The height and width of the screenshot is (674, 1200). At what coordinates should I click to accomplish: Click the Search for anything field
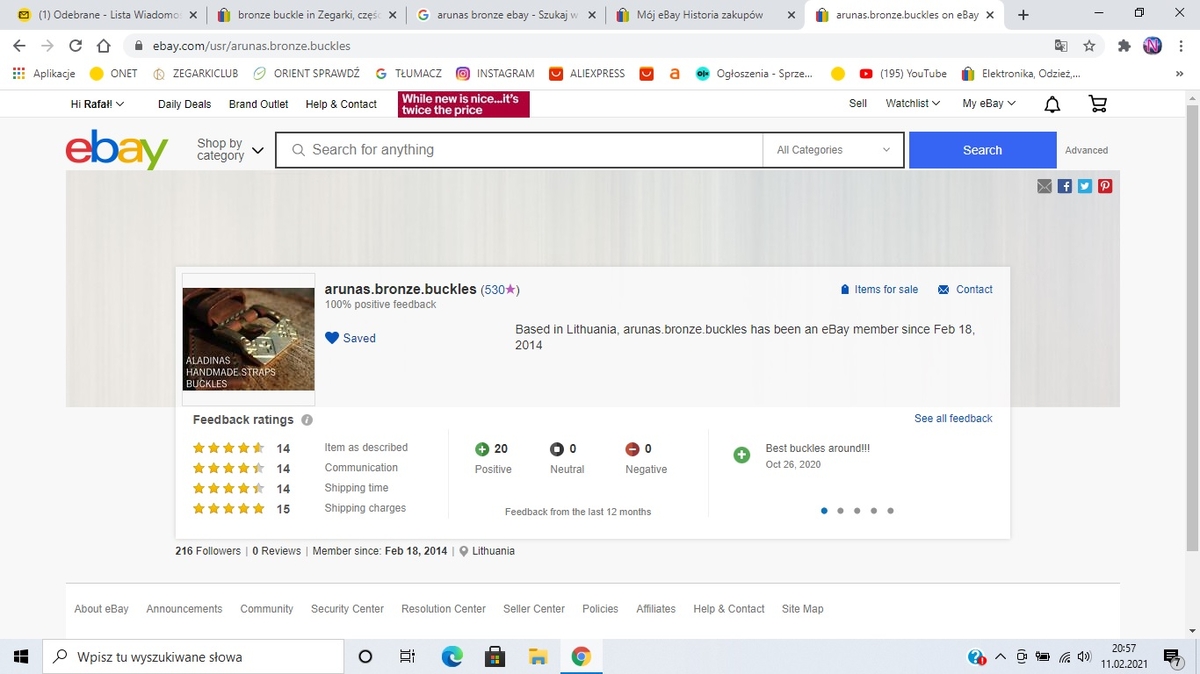(x=519, y=150)
